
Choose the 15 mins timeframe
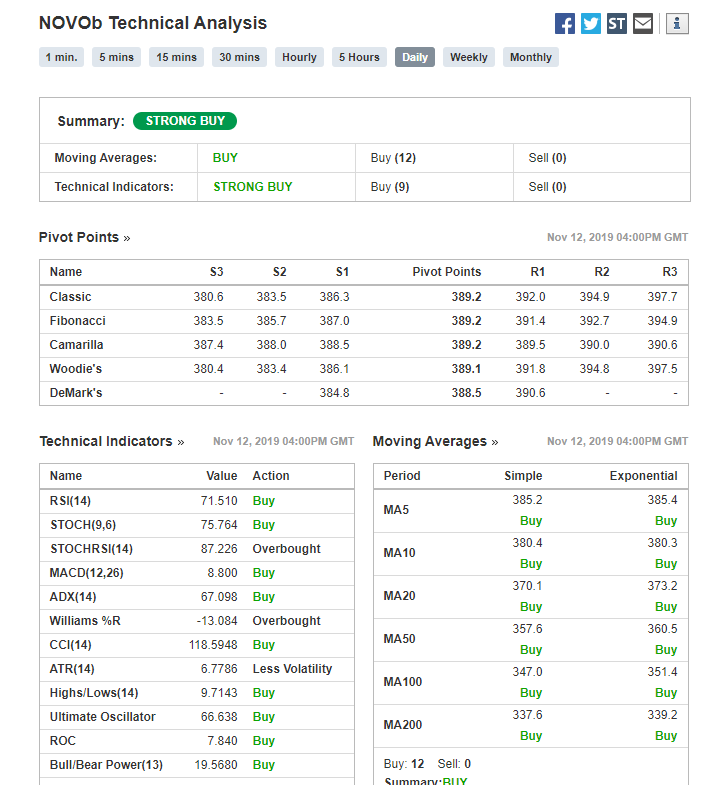pos(176,57)
